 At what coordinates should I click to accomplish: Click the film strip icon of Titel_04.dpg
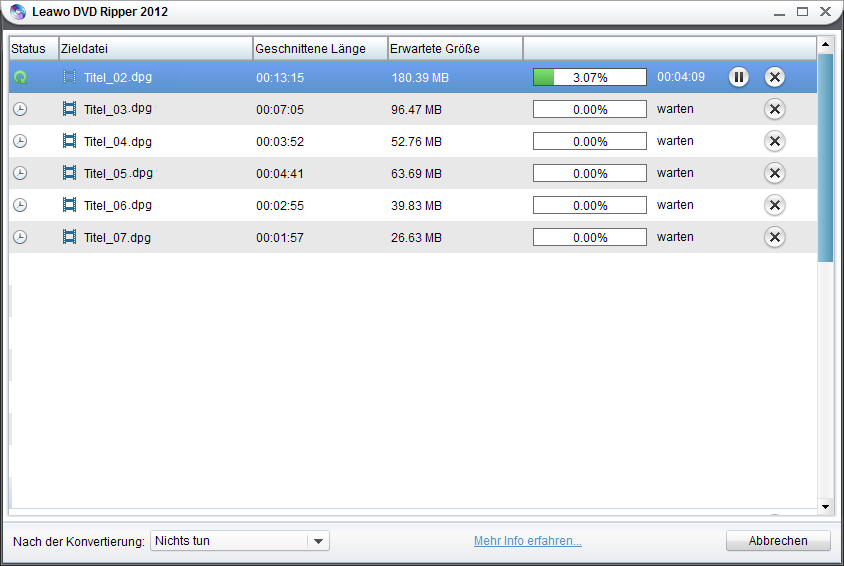tap(69, 141)
